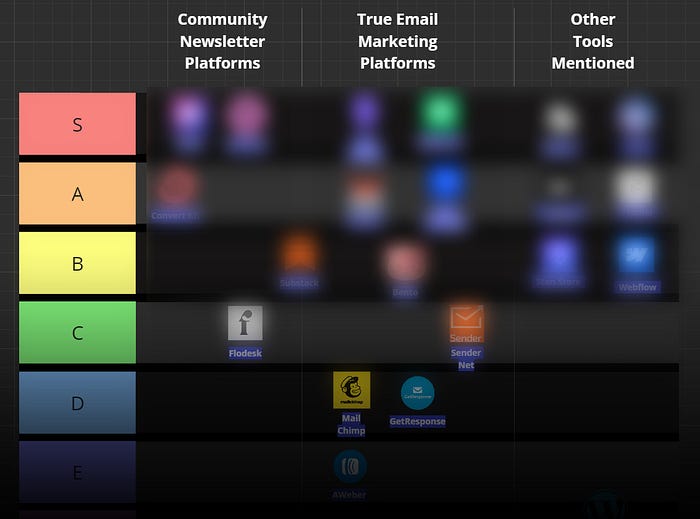The height and width of the screenshot is (519, 700).
Task: Open the Substack label link
Action: point(299,283)
